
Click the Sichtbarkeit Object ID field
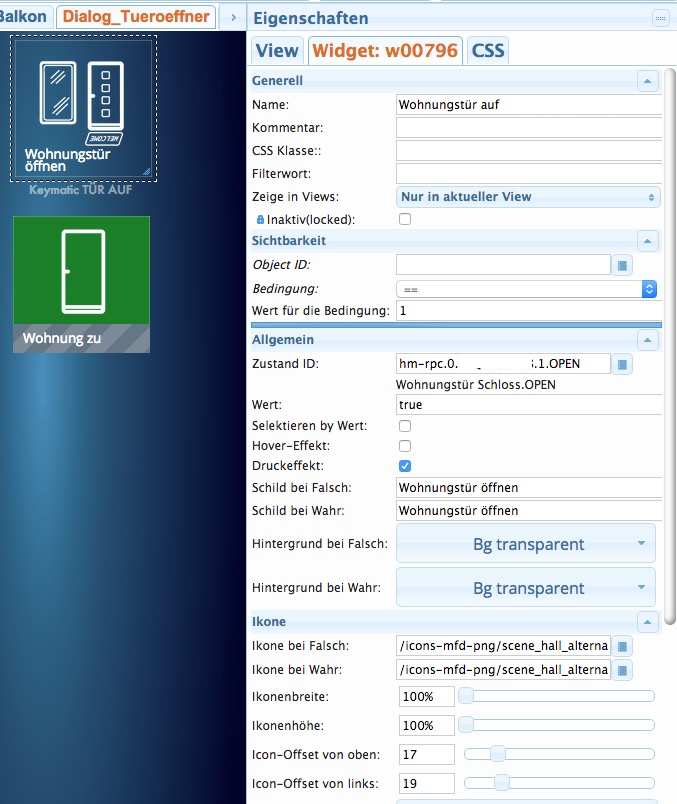[503, 265]
